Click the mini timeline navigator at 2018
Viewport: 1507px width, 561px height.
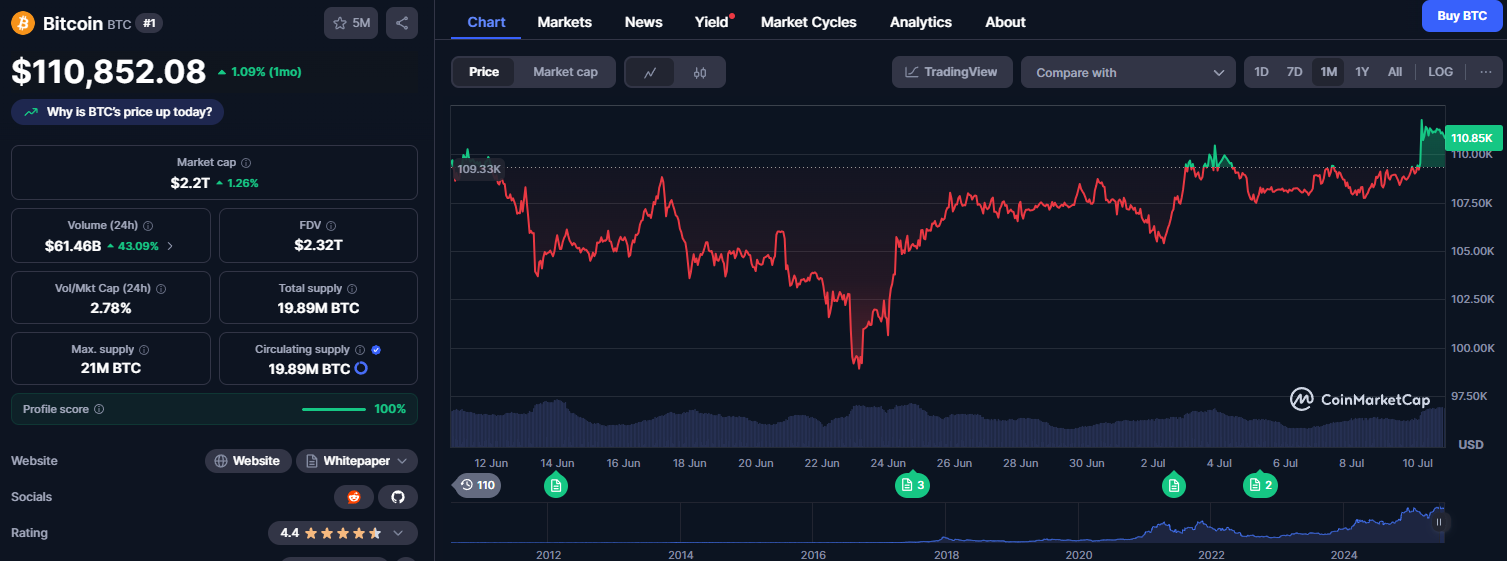pyautogui.click(x=946, y=522)
